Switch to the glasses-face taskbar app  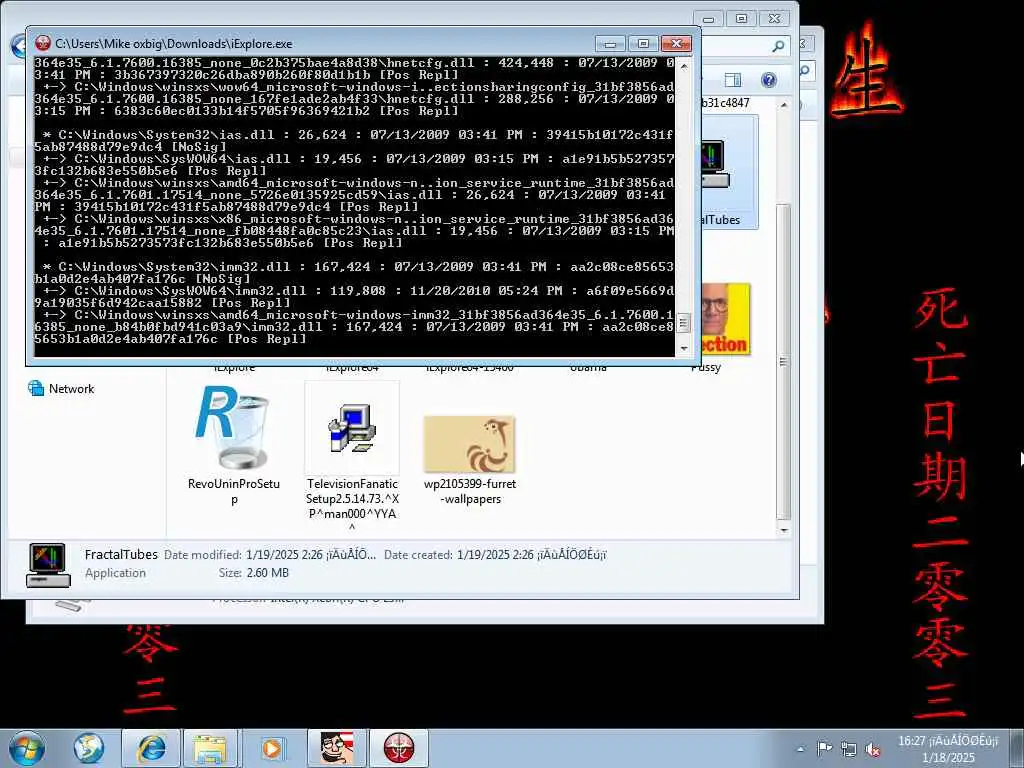[x=337, y=748]
